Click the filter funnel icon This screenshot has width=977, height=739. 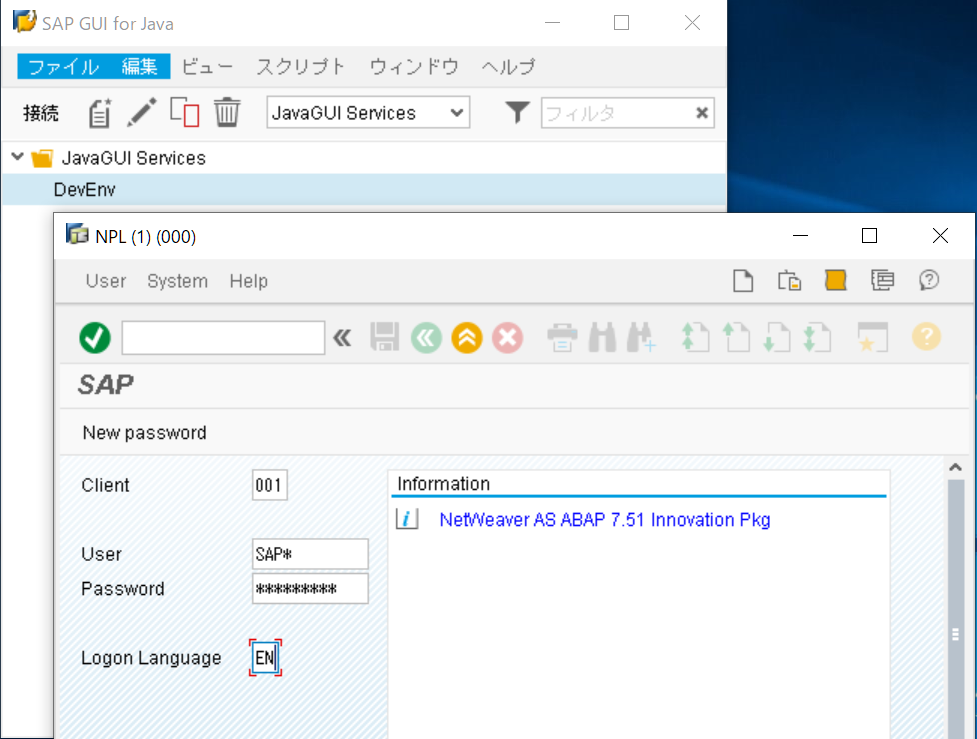click(x=517, y=113)
